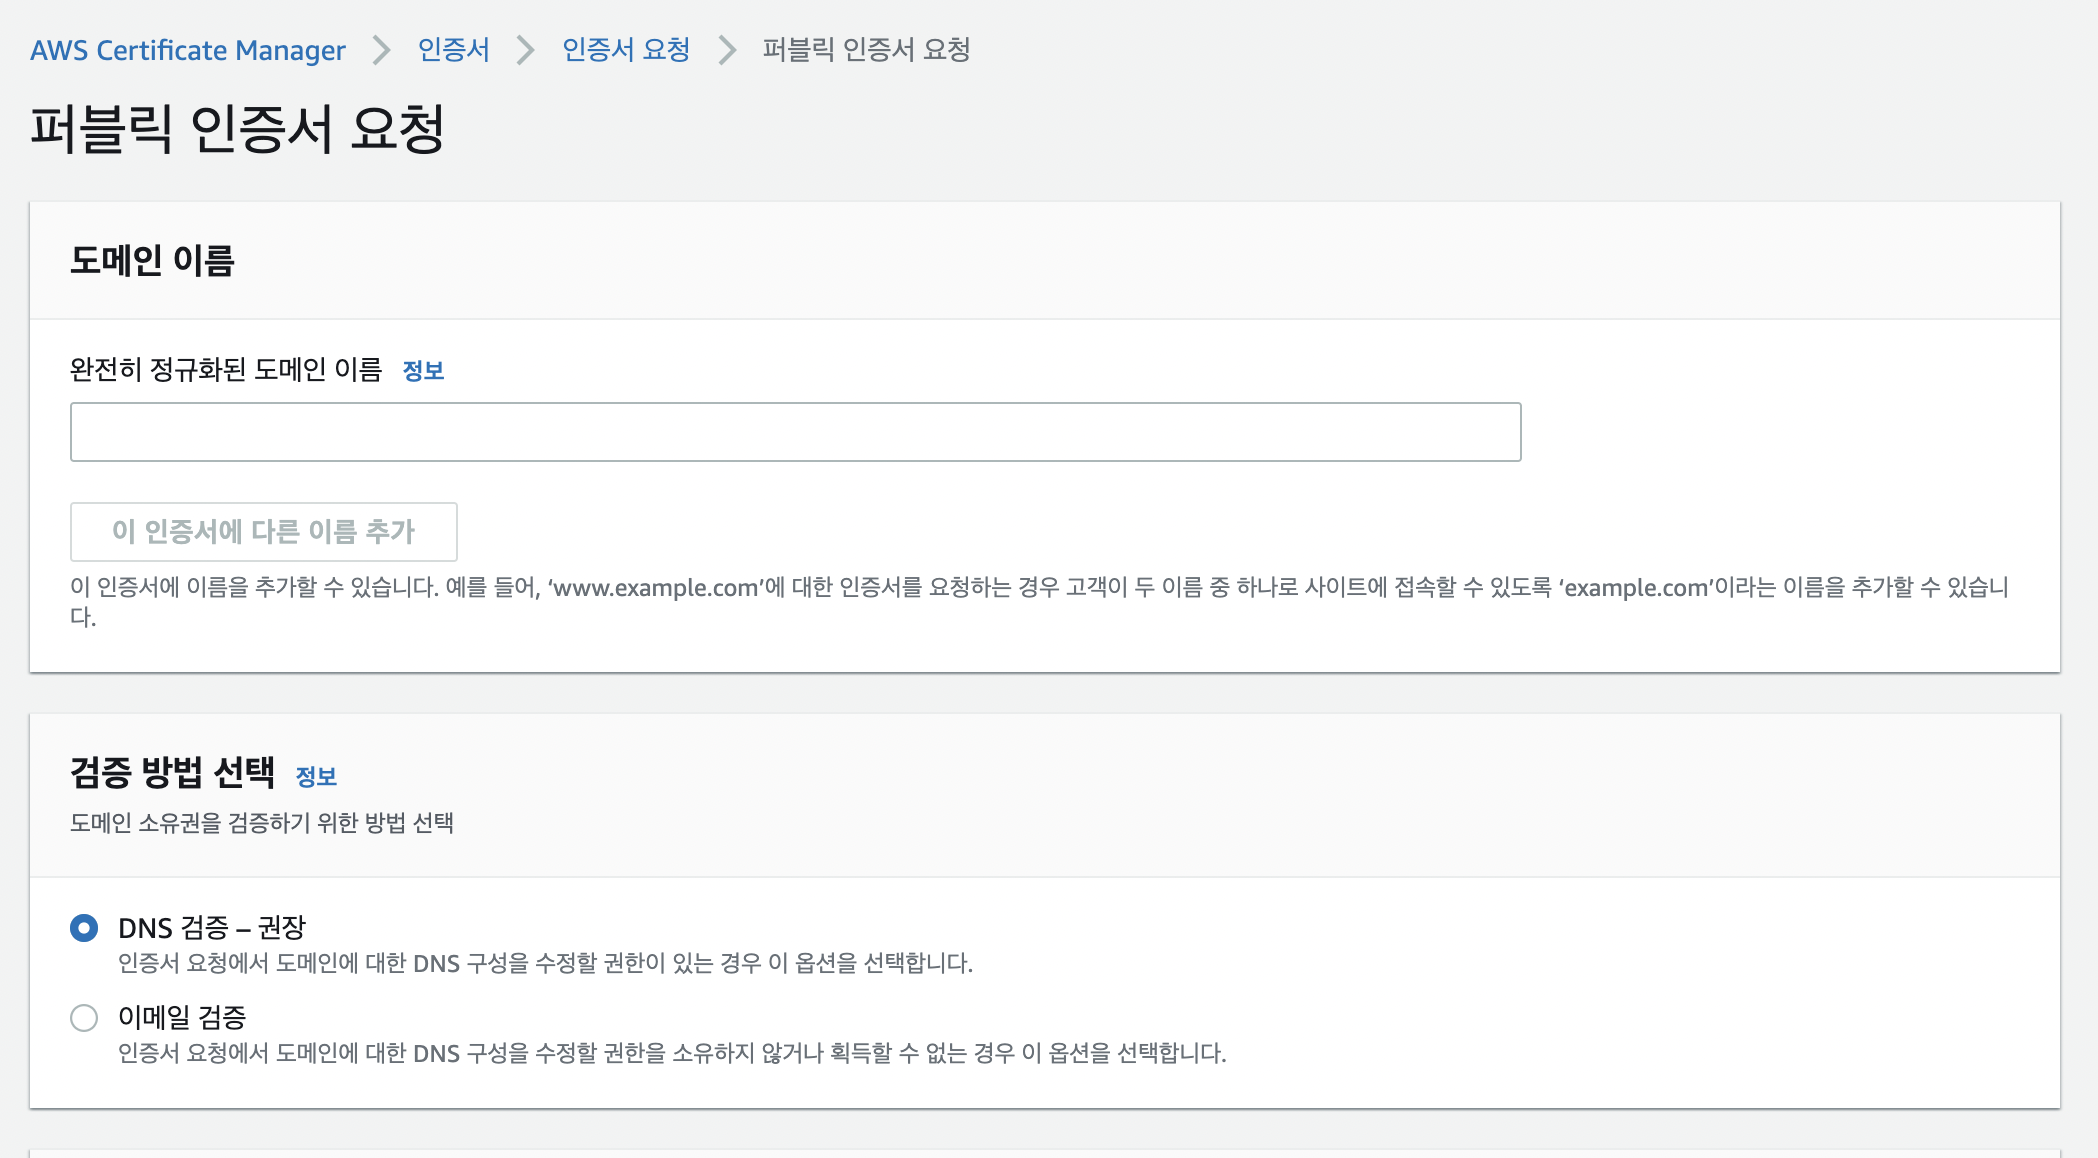Click the chevron after AWS Certificate Manager
This screenshot has width=2098, height=1158.
tap(381, 50)
